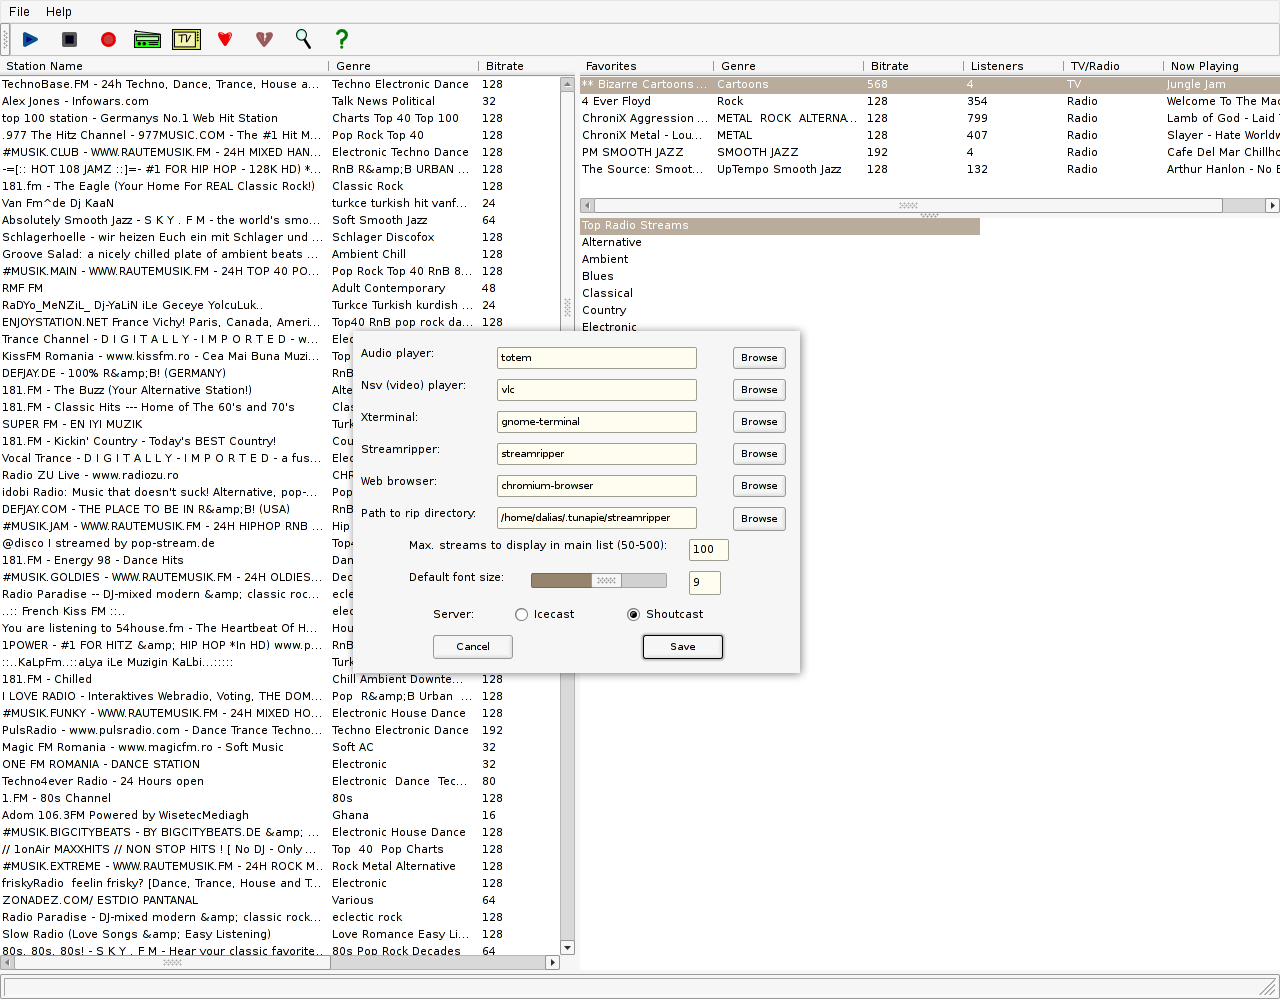The height and width of the screenshot is (1000, 1280).
Task: Click Browse next to Audio player
Action: [759, 358]
